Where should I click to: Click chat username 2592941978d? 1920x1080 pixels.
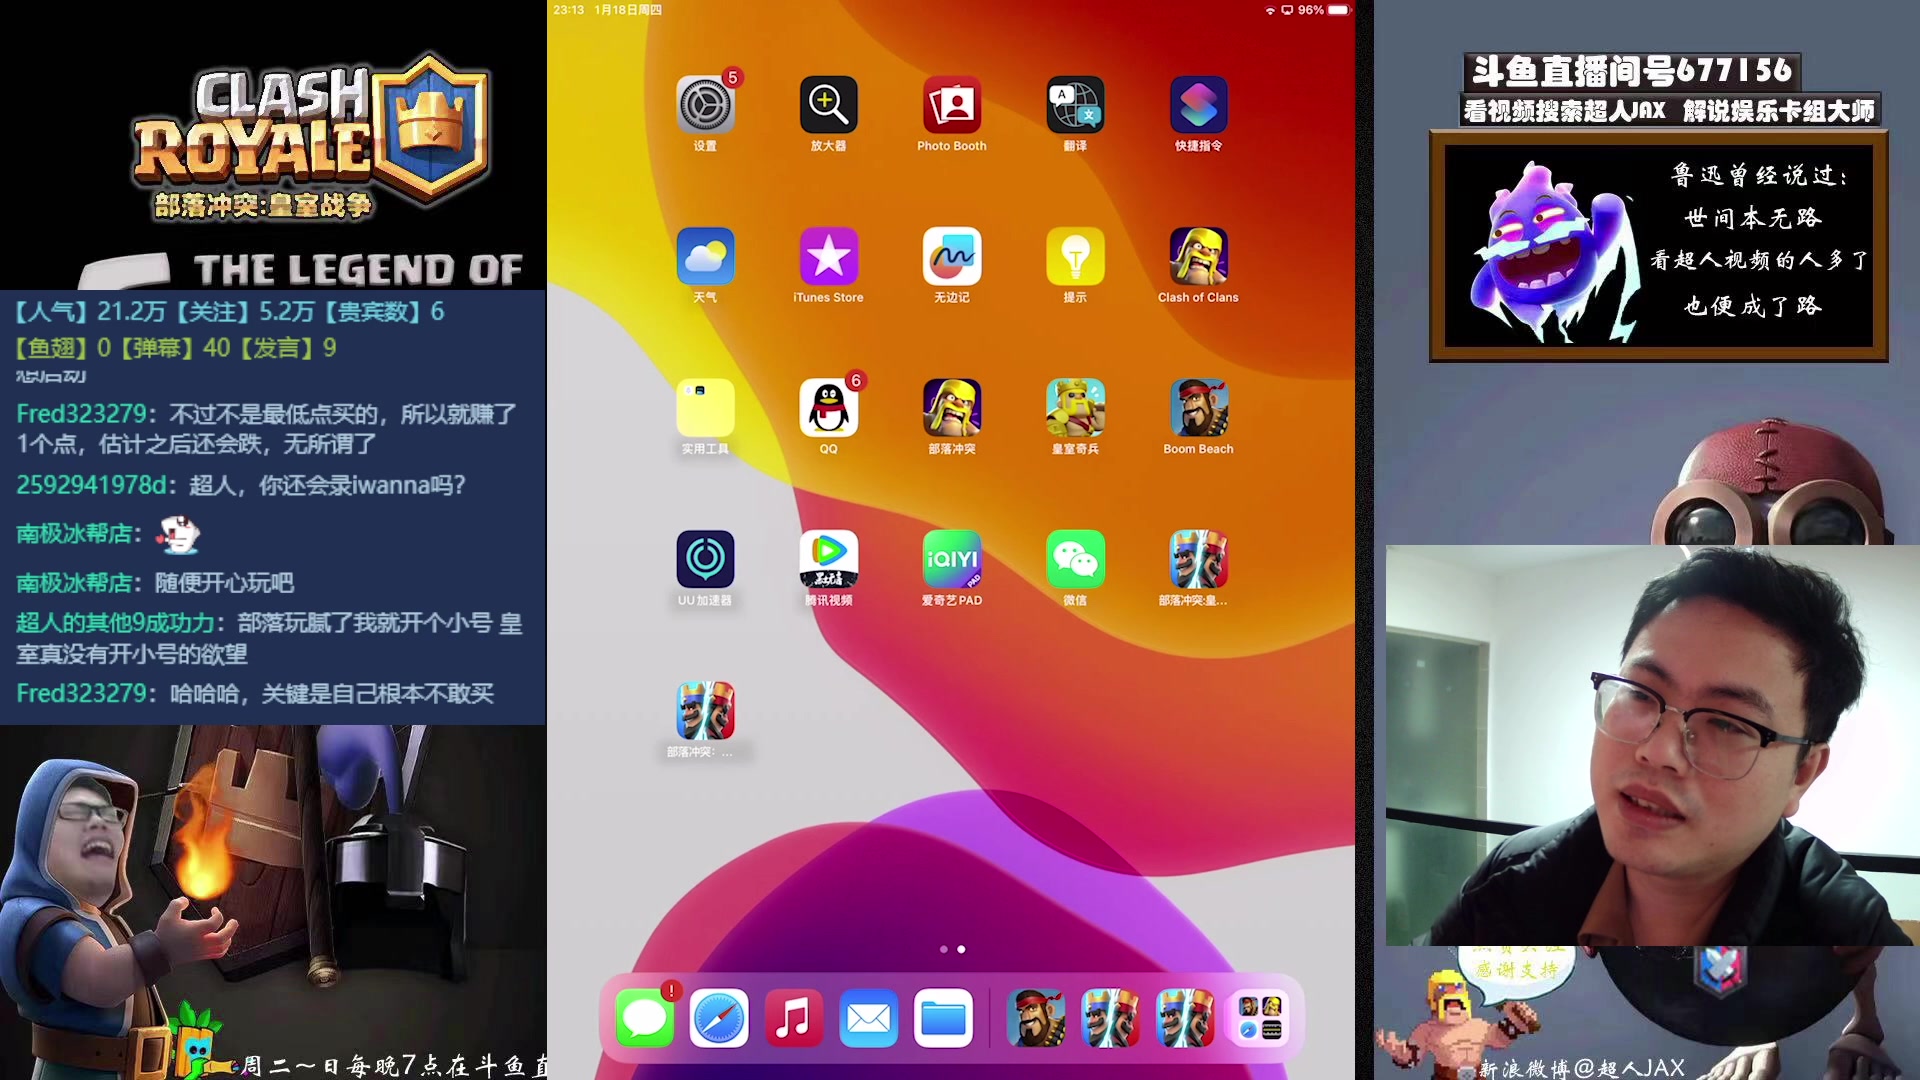click(x=90, y=485)
